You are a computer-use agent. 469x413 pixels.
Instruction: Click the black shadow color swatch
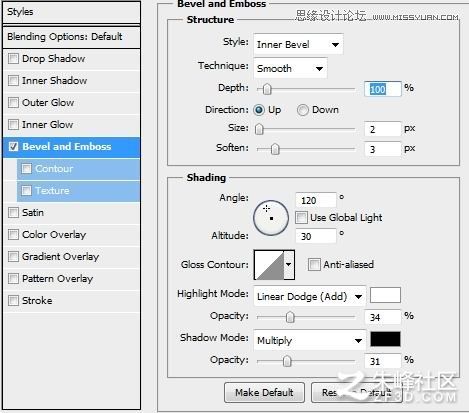coord(385,339)
